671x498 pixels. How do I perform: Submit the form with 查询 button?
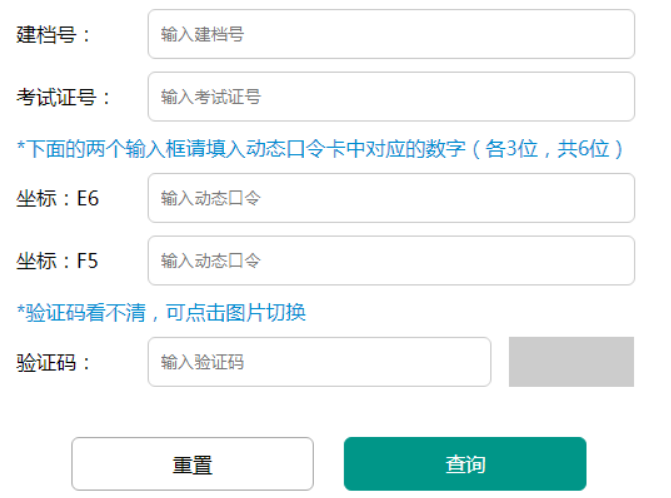[465, 464]
